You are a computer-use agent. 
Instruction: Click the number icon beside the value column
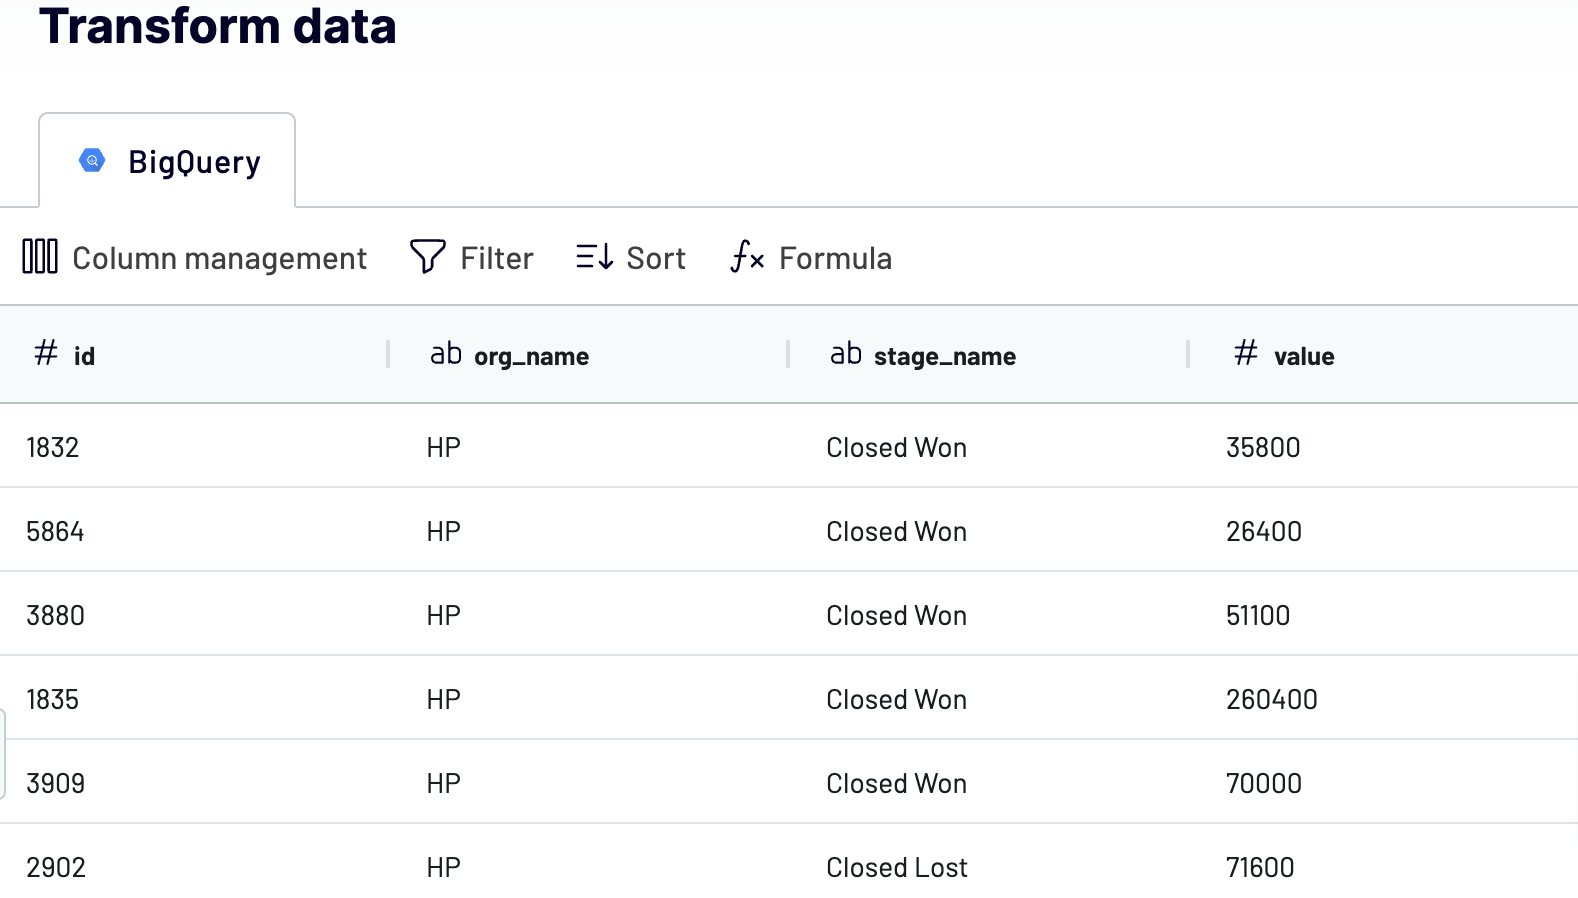pos(1245,353)
